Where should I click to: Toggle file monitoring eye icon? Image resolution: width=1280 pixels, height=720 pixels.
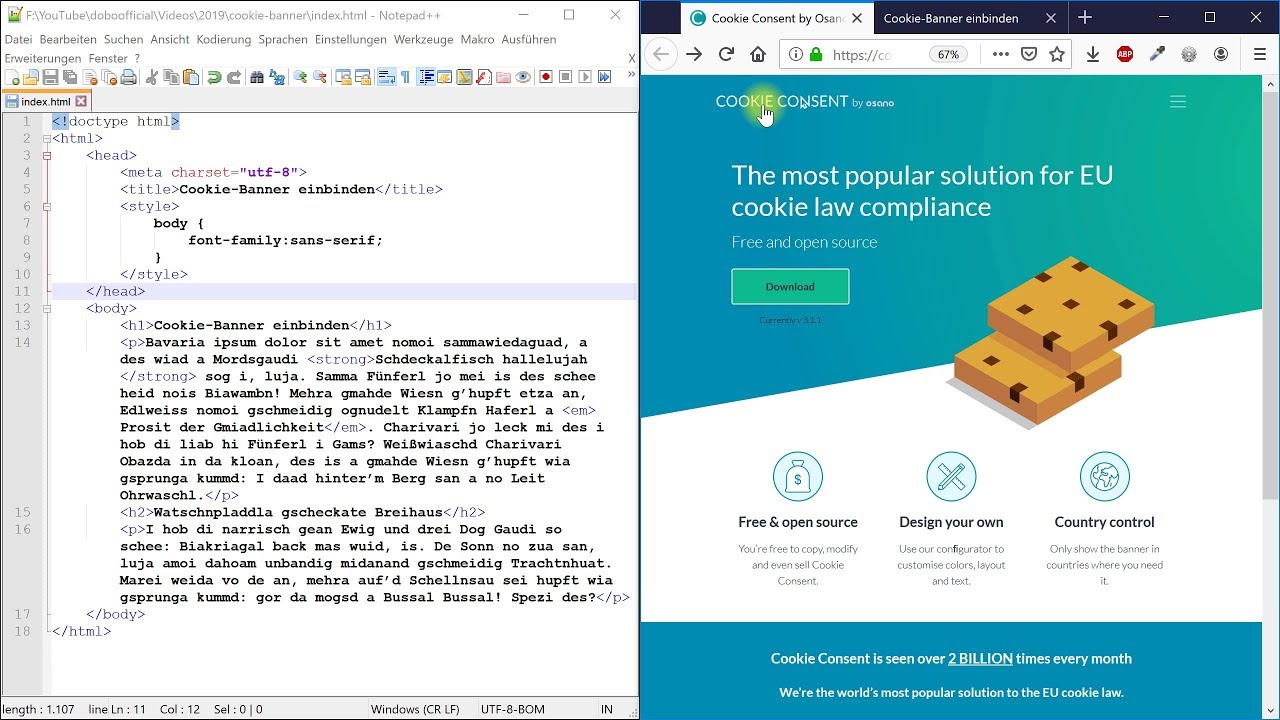[522, 77]
